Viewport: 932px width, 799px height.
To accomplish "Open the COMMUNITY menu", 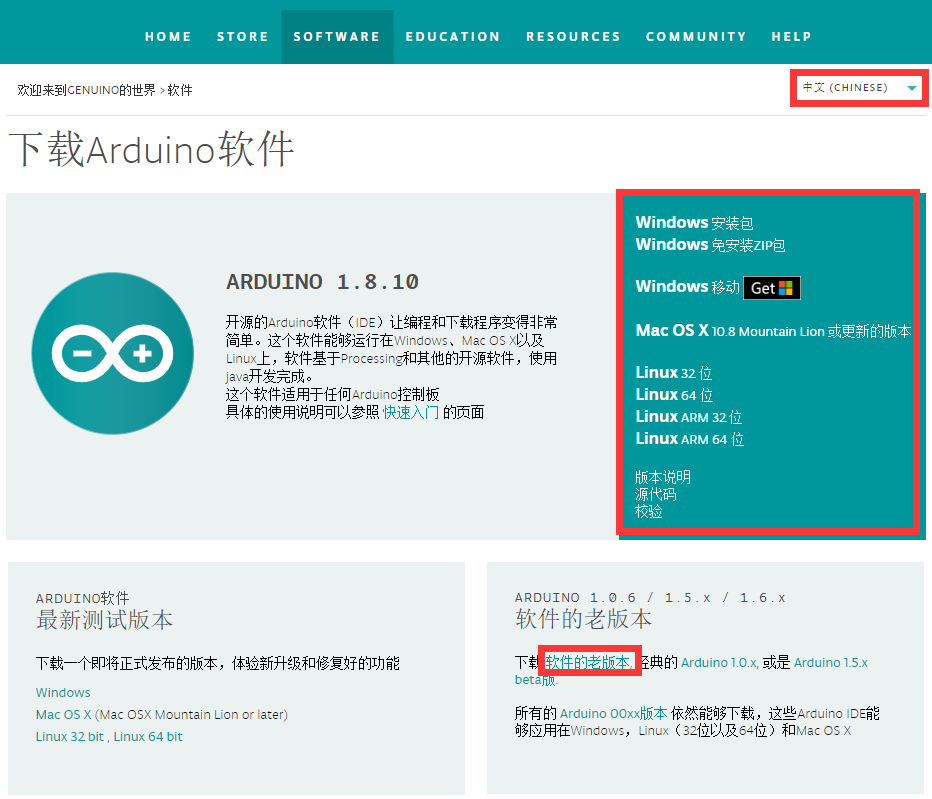I will [x=696, y=37].
